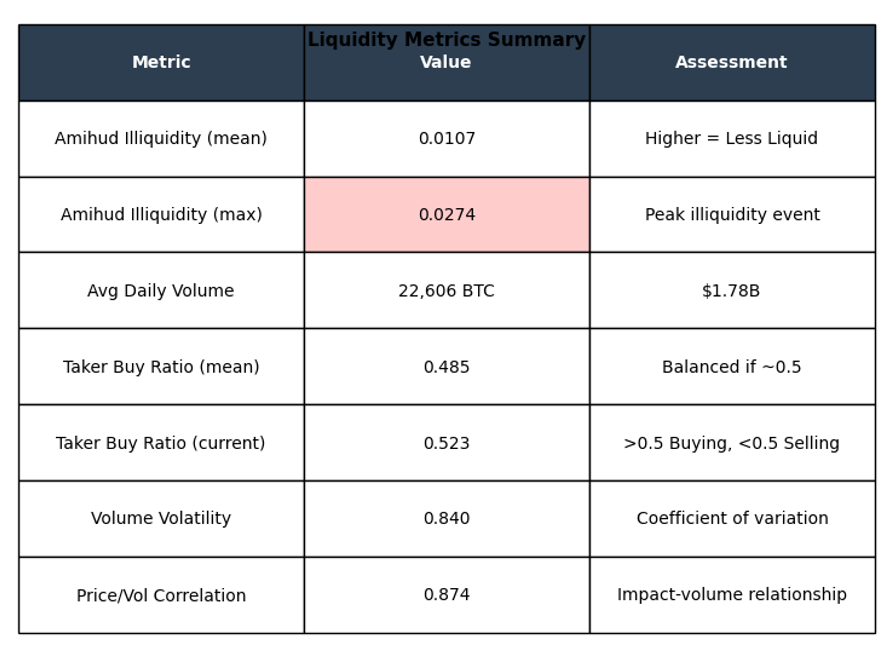Select the Coefficient of variation cell
The width and height of the screenshot is (886, 666).
point(731,519)
